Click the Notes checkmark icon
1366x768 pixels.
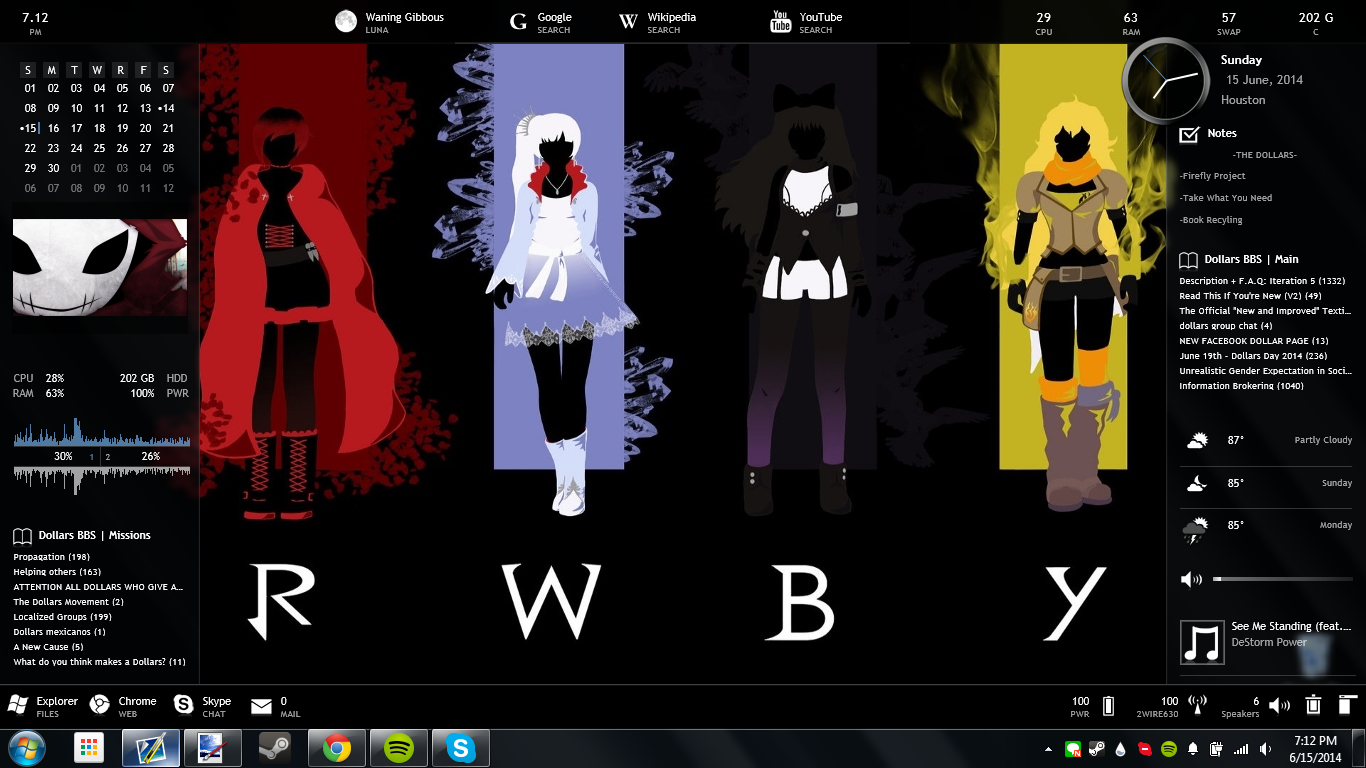click(1189, 134)
